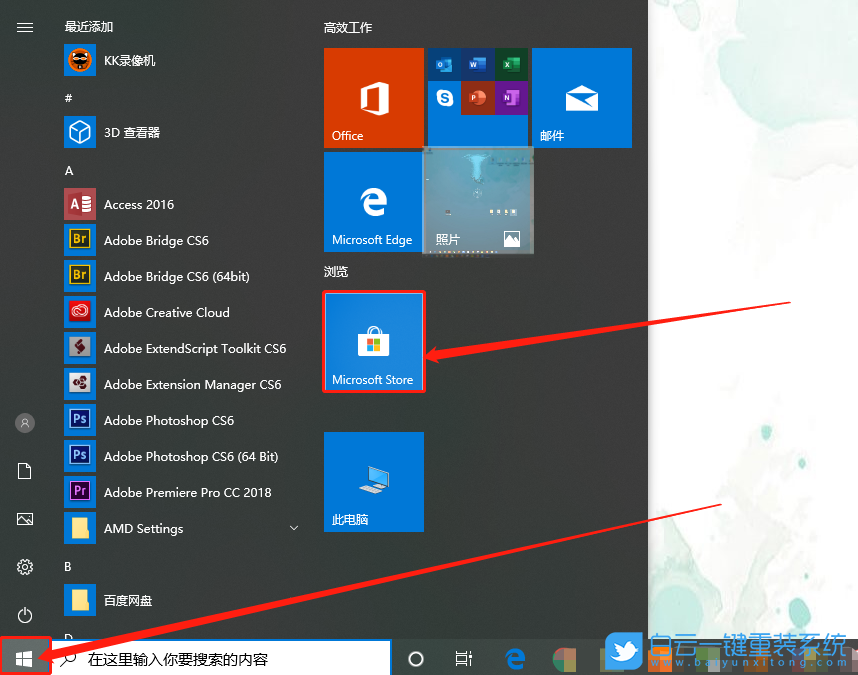Launch Adobe Creative Cloud

pyautogui.click(x=166, y=313)
